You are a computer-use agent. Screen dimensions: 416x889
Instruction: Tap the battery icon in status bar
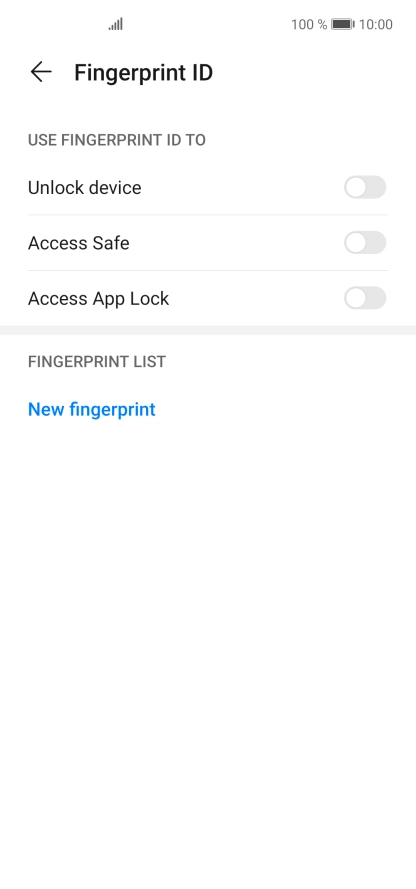[342, 24]
